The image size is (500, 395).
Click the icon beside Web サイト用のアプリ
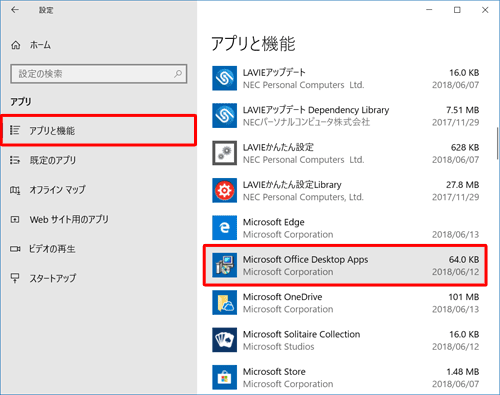(15, 219)
